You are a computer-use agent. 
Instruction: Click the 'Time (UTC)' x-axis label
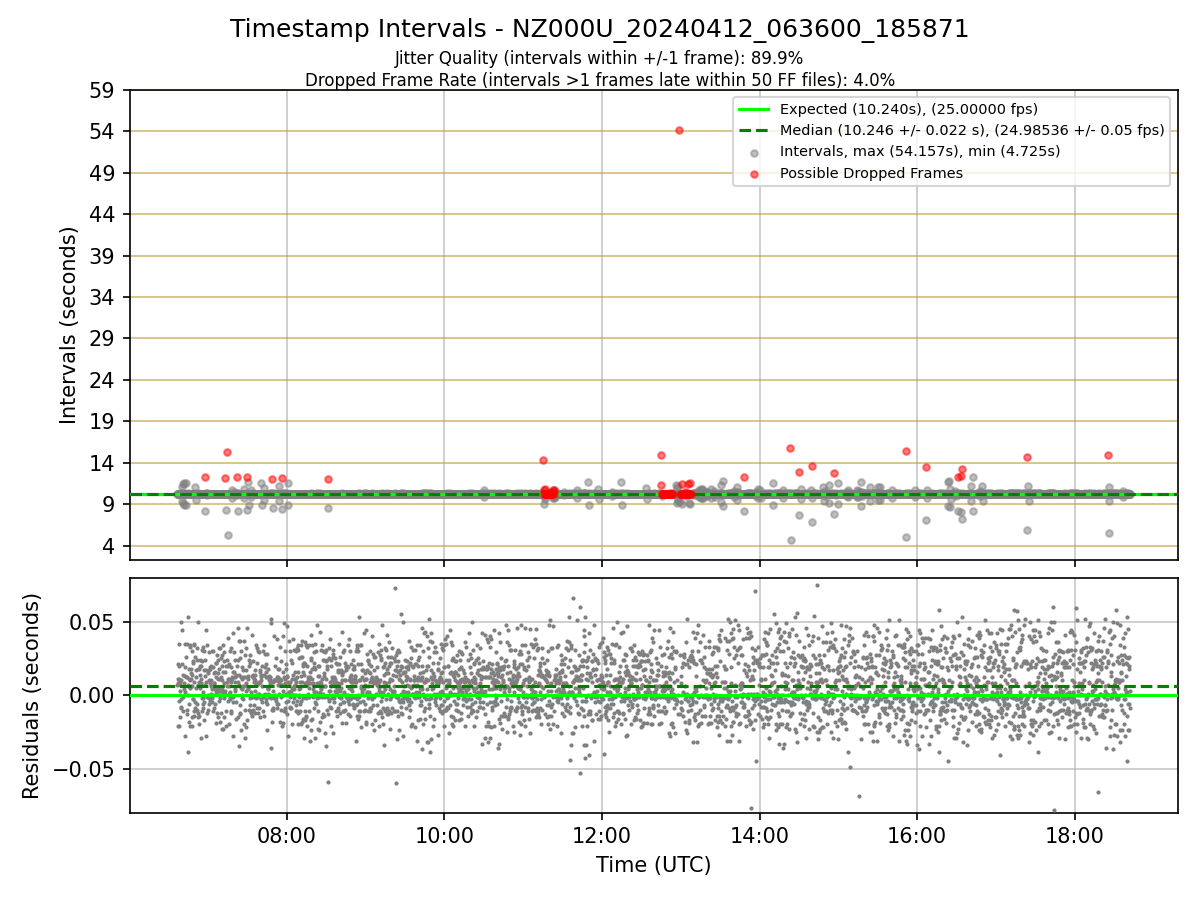[x=653, y=865]
